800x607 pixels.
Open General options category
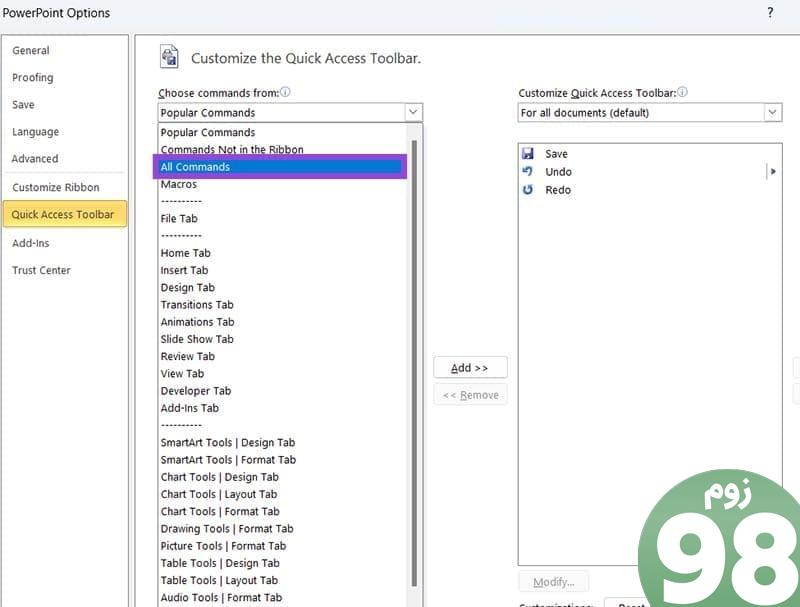click(x=64, y=50)
